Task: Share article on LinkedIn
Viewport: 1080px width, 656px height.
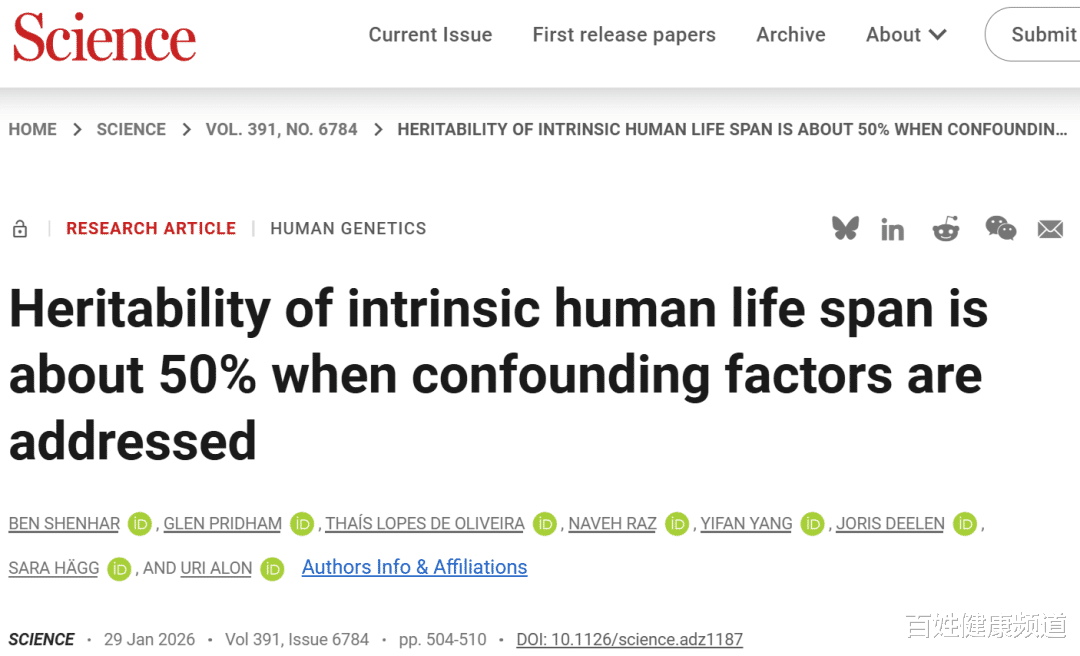Action: 892,230
